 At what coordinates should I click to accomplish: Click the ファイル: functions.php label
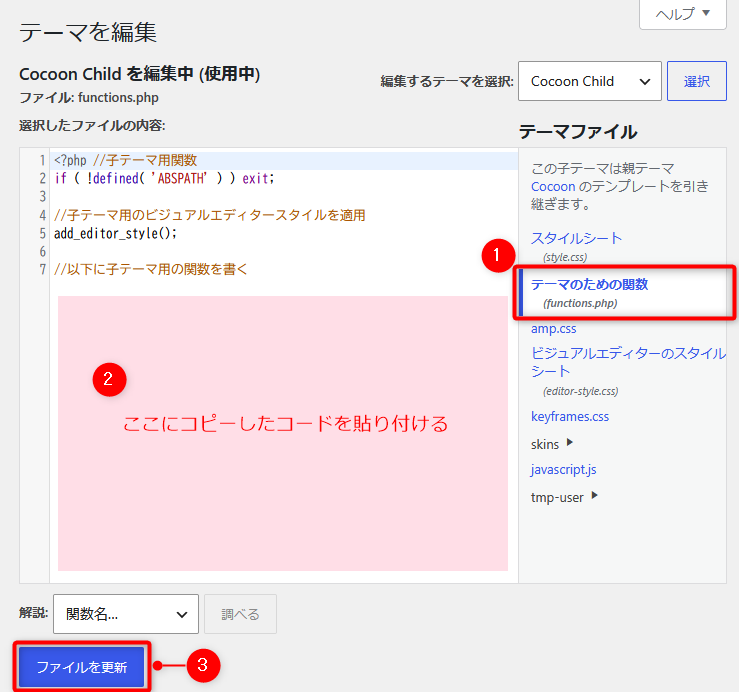click(89, 98)
